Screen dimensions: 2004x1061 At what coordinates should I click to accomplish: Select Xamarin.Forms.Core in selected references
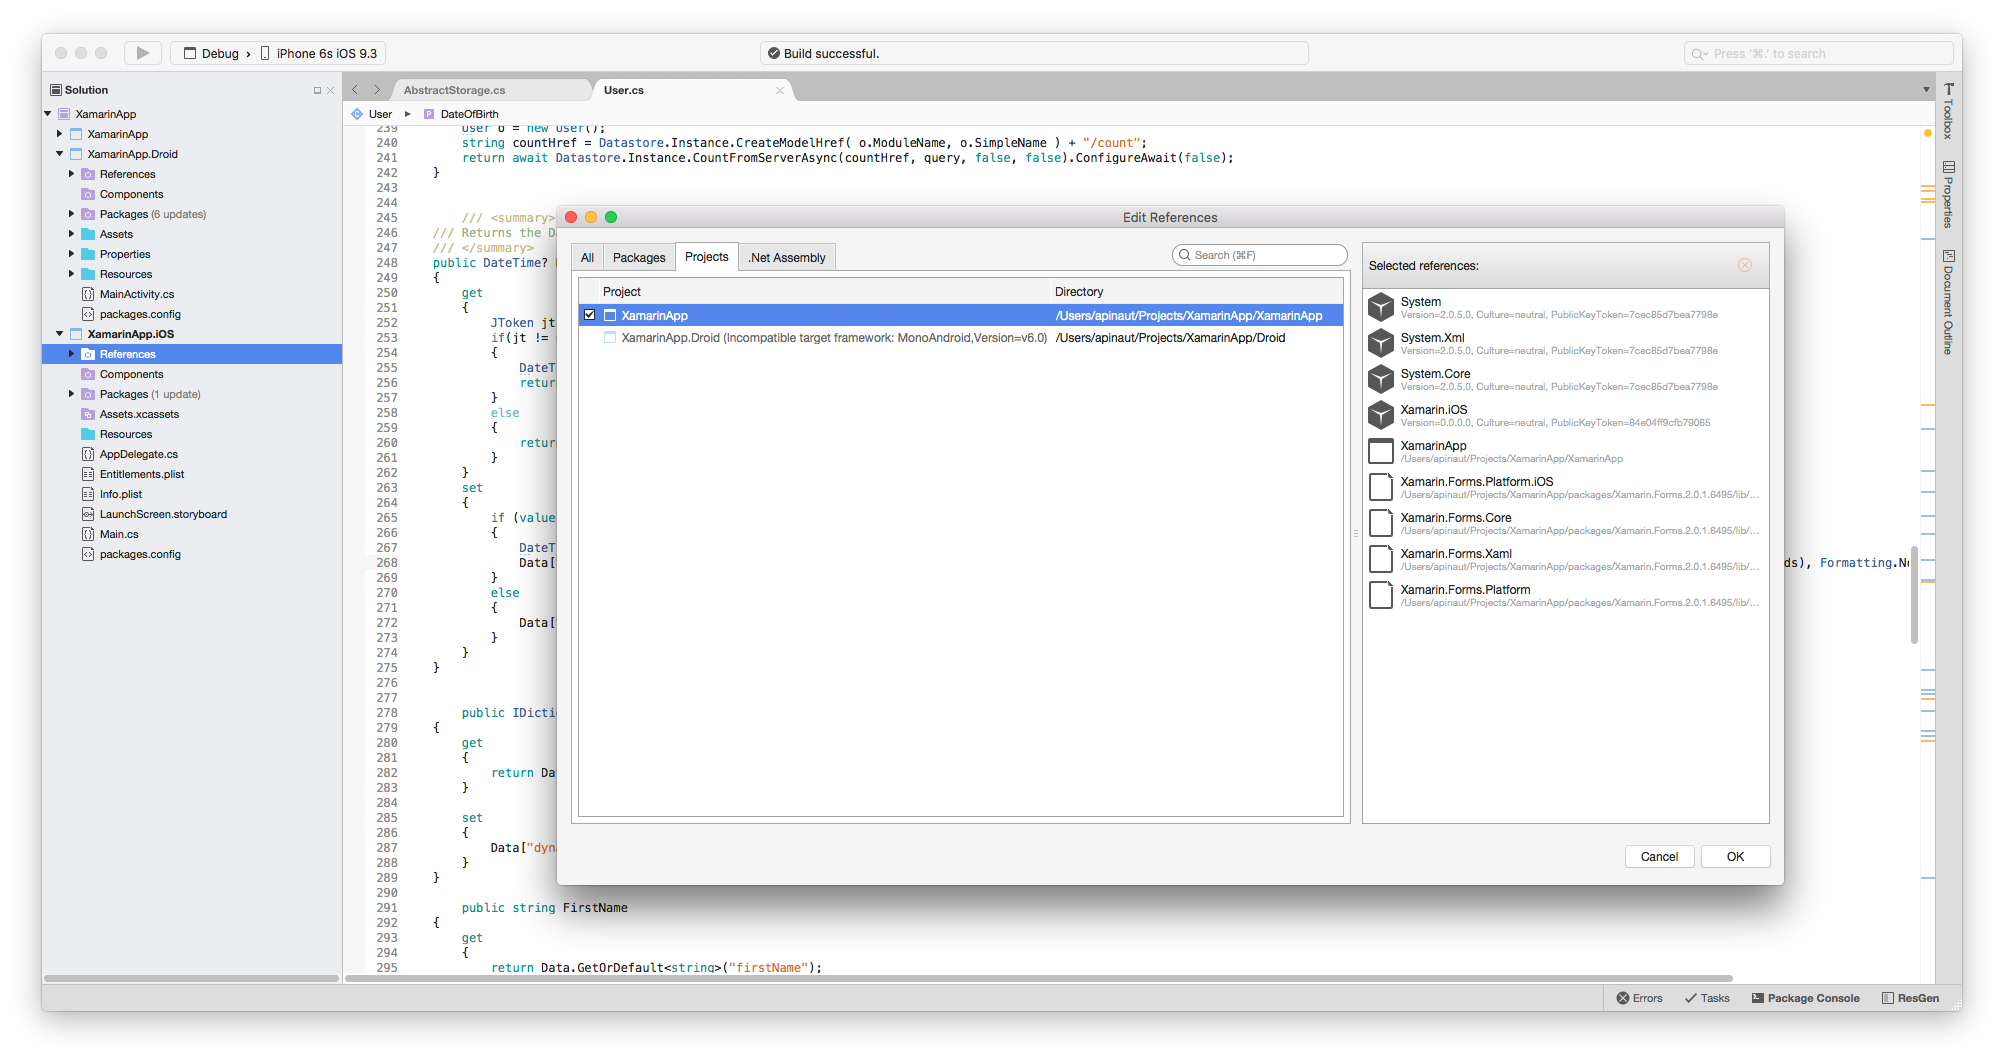[x=1565, y=523]
